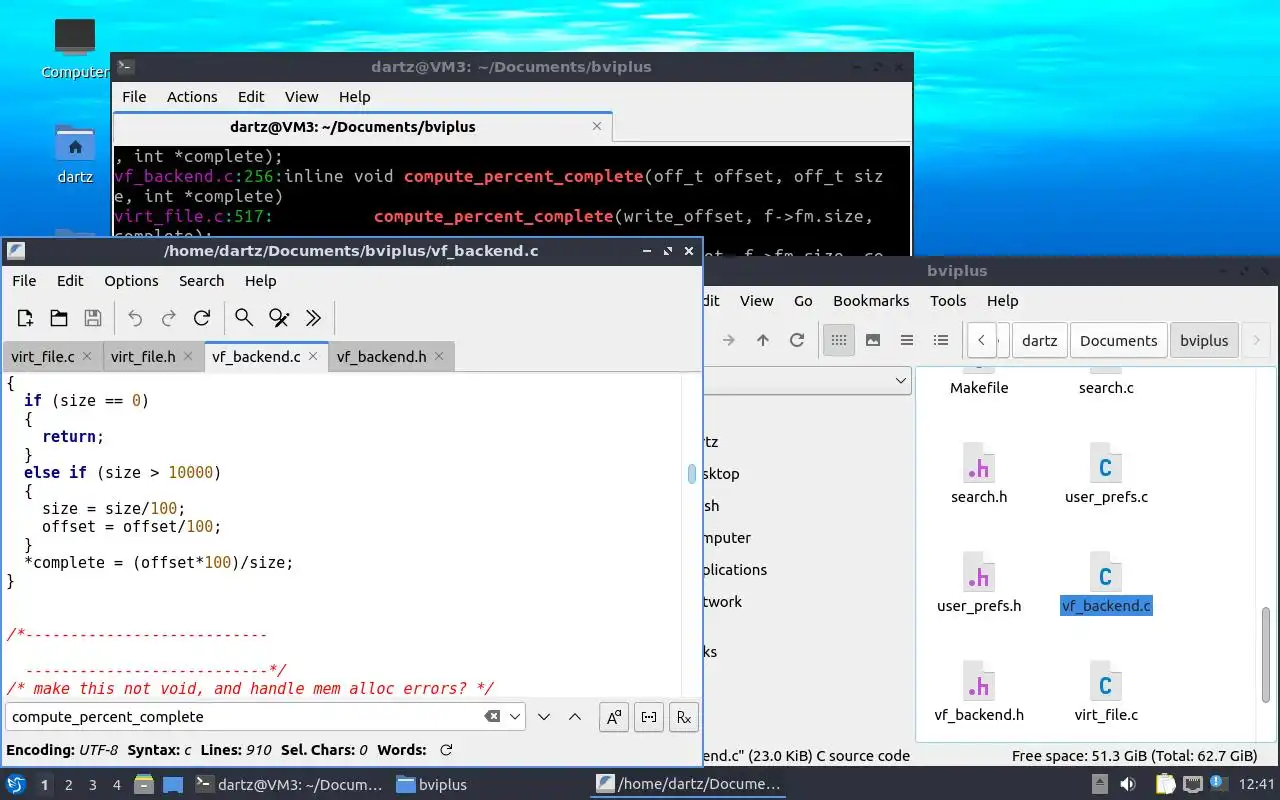
Task: Switch to vf_backend.h tab
Action: [381, 357]
